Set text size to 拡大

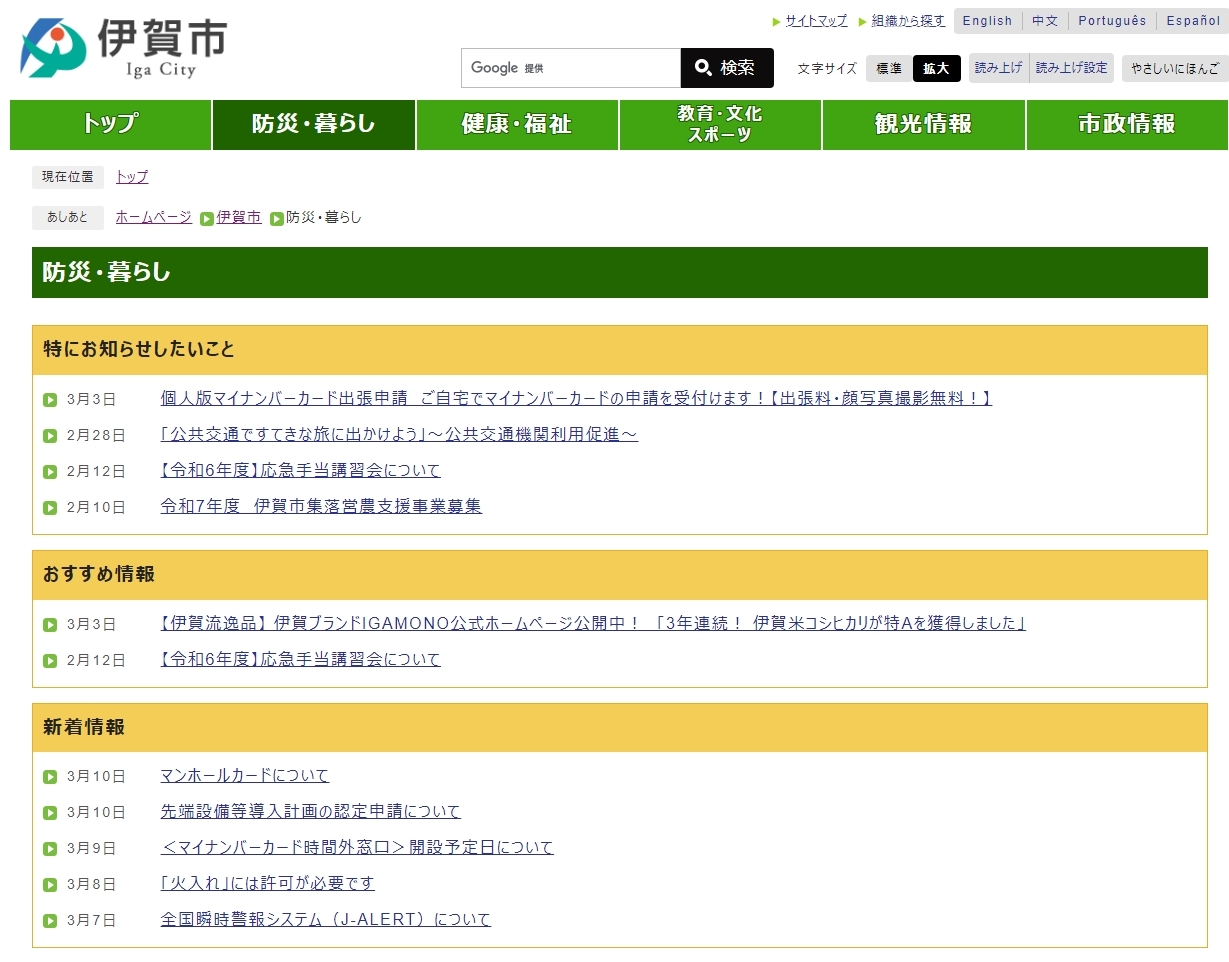[936, 68]
